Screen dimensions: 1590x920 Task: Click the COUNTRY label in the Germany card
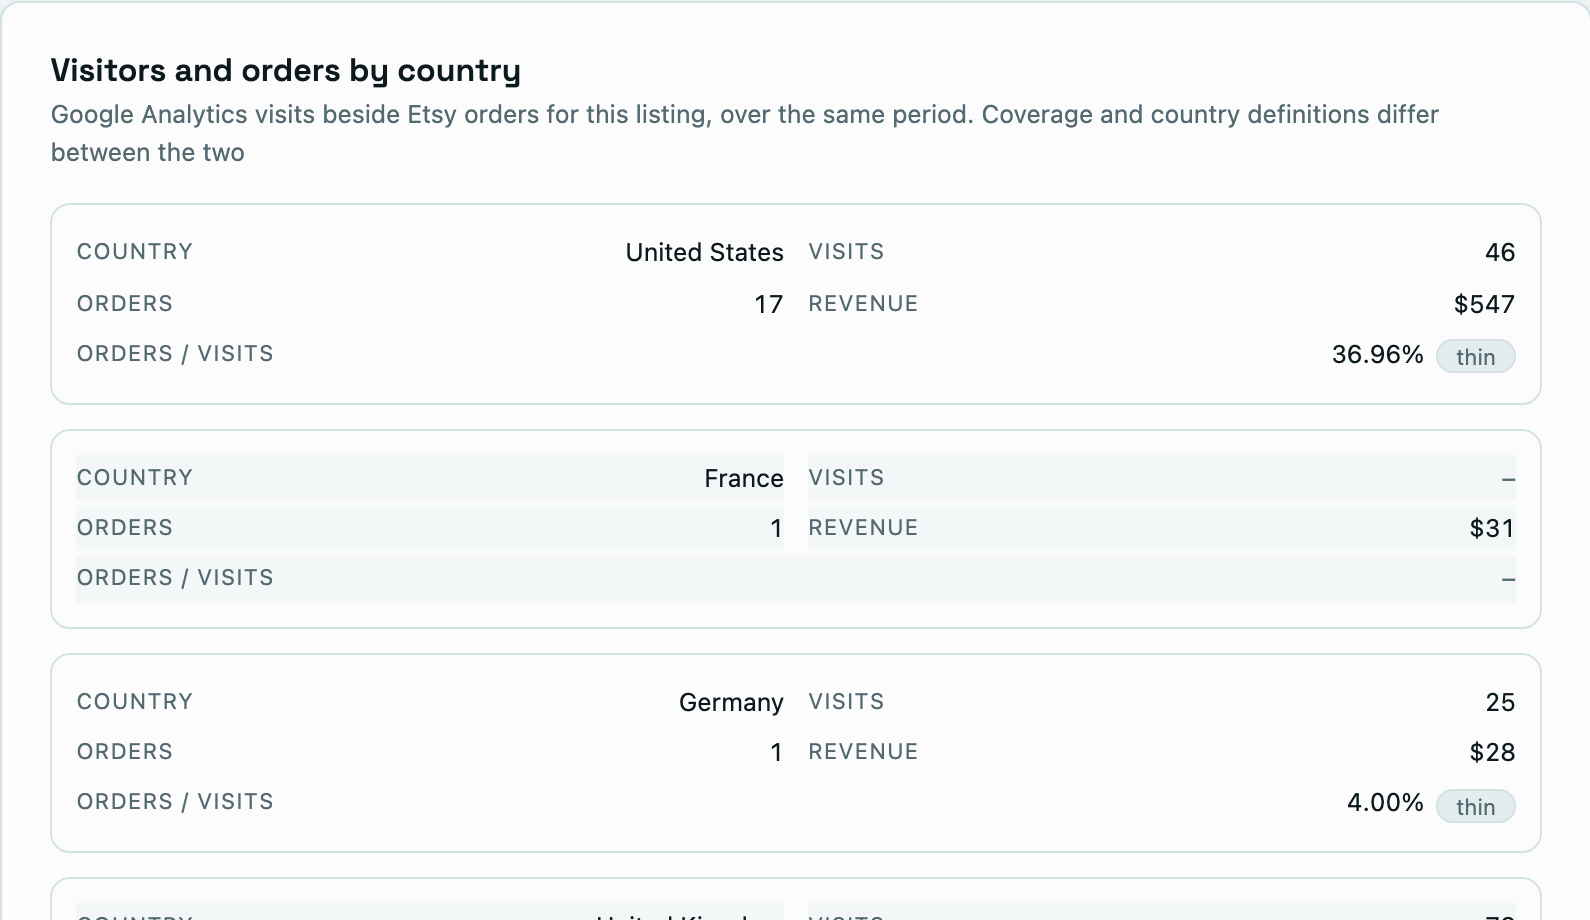pyautogui.click(x=135, y=702)
